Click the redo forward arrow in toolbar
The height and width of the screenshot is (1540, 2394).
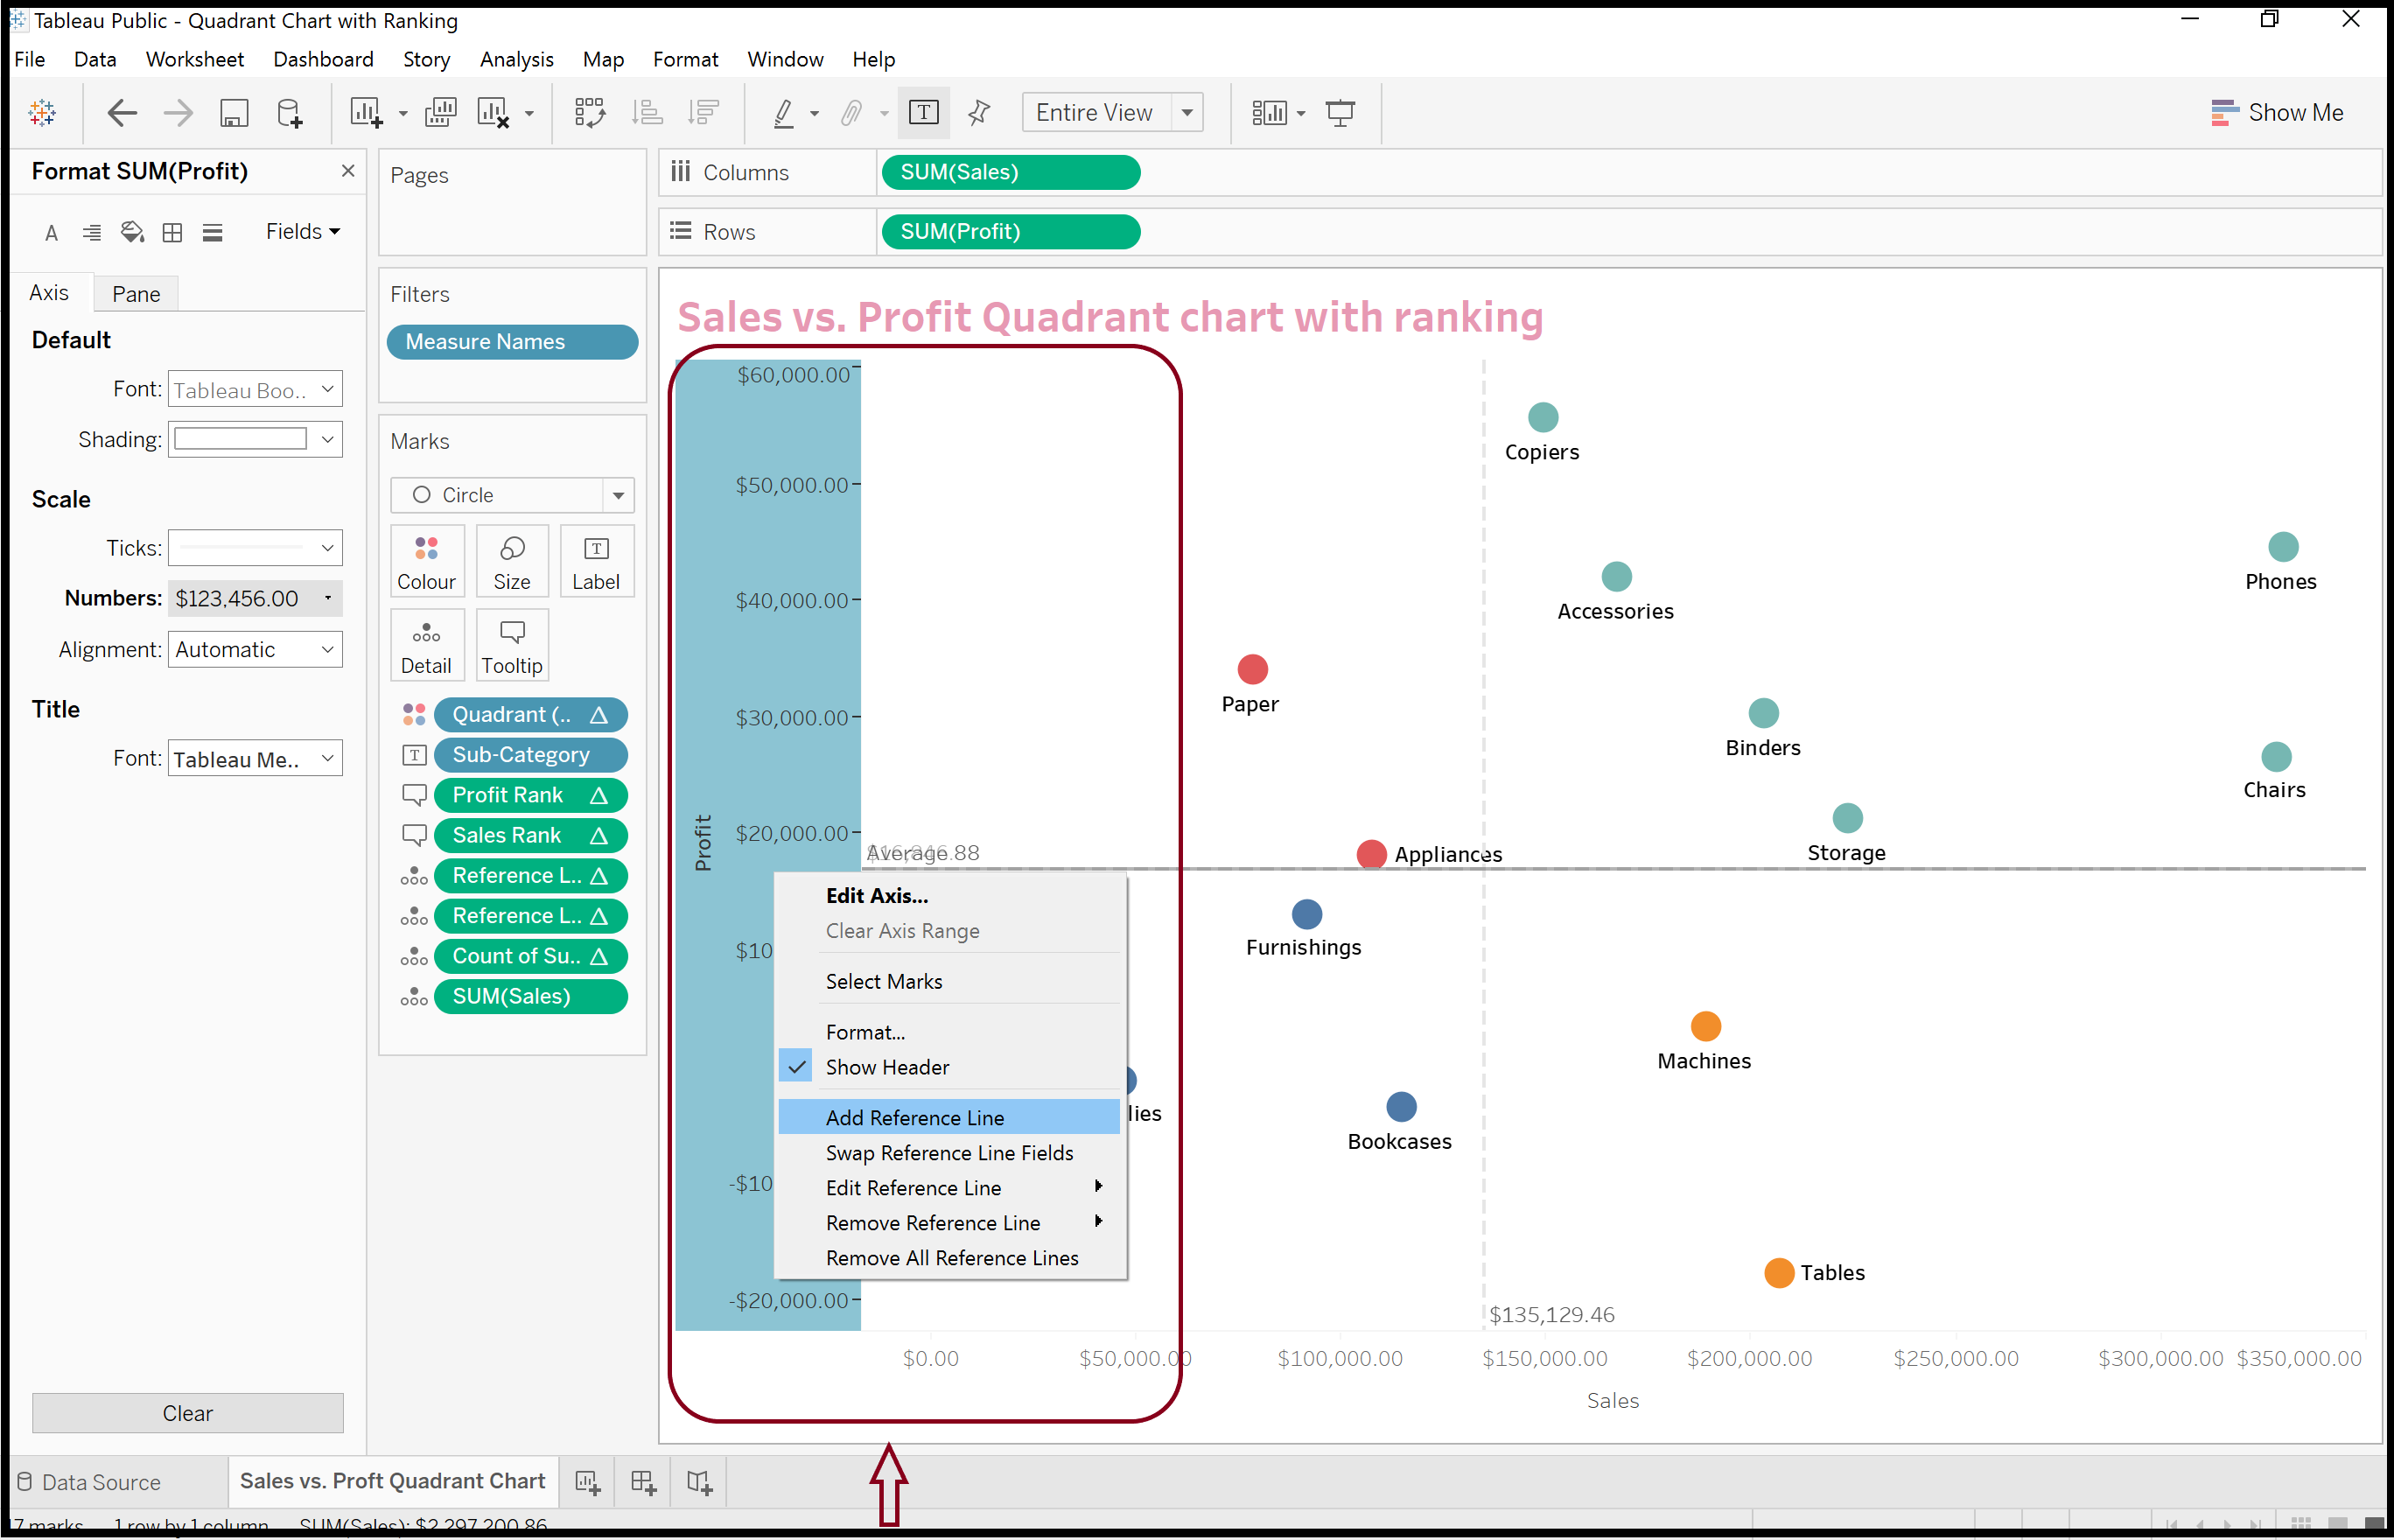tap(178, 113)
